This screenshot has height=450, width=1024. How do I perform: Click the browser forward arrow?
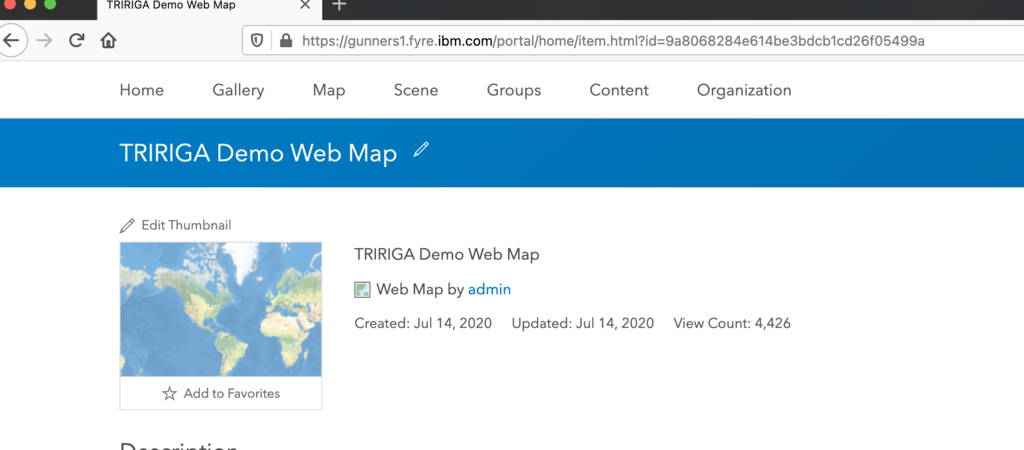click(44, 40)
